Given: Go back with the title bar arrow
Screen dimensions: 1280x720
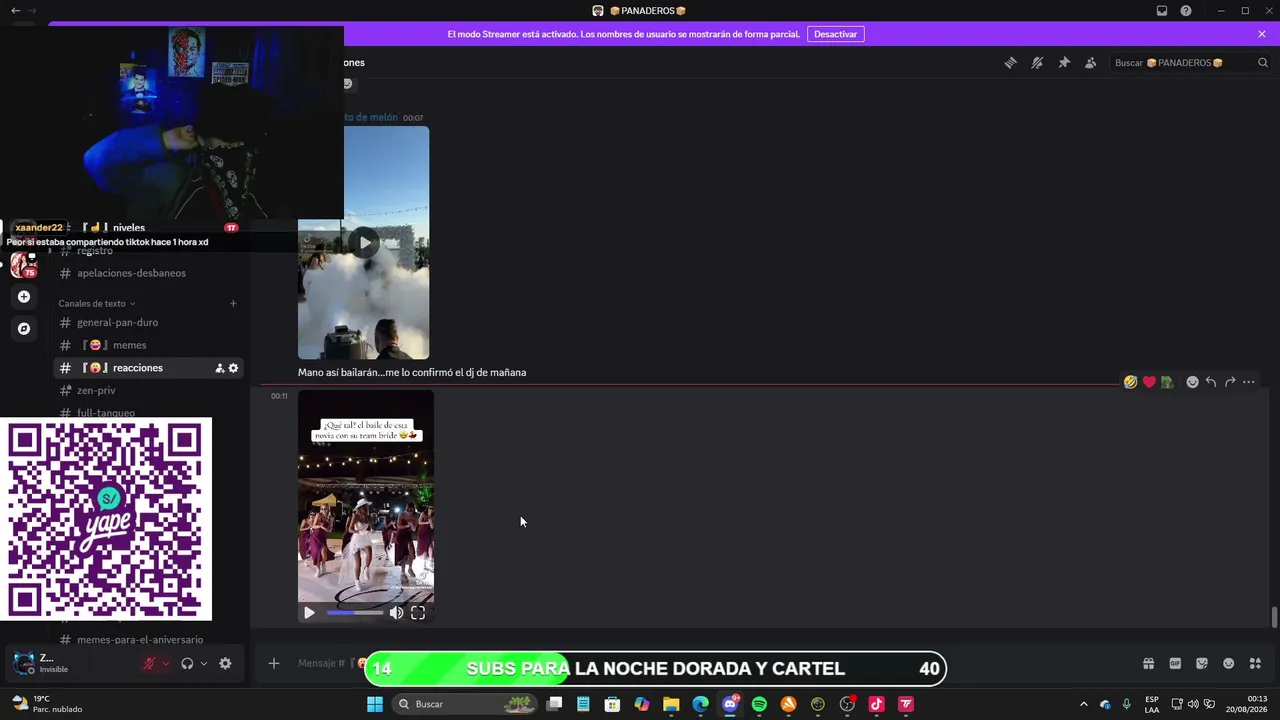Looking at the screenshot, I should point(15,11).
